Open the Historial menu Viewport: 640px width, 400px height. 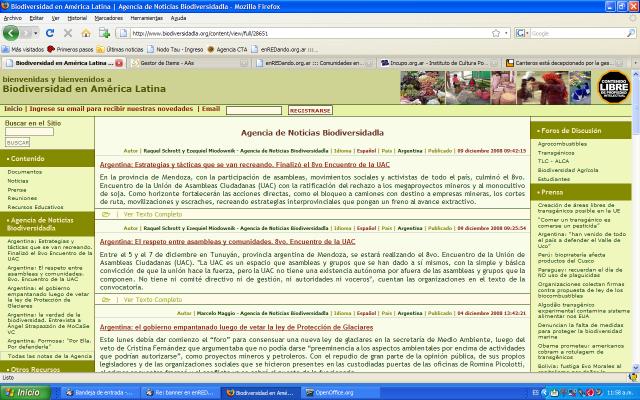[x=77, y=18]
